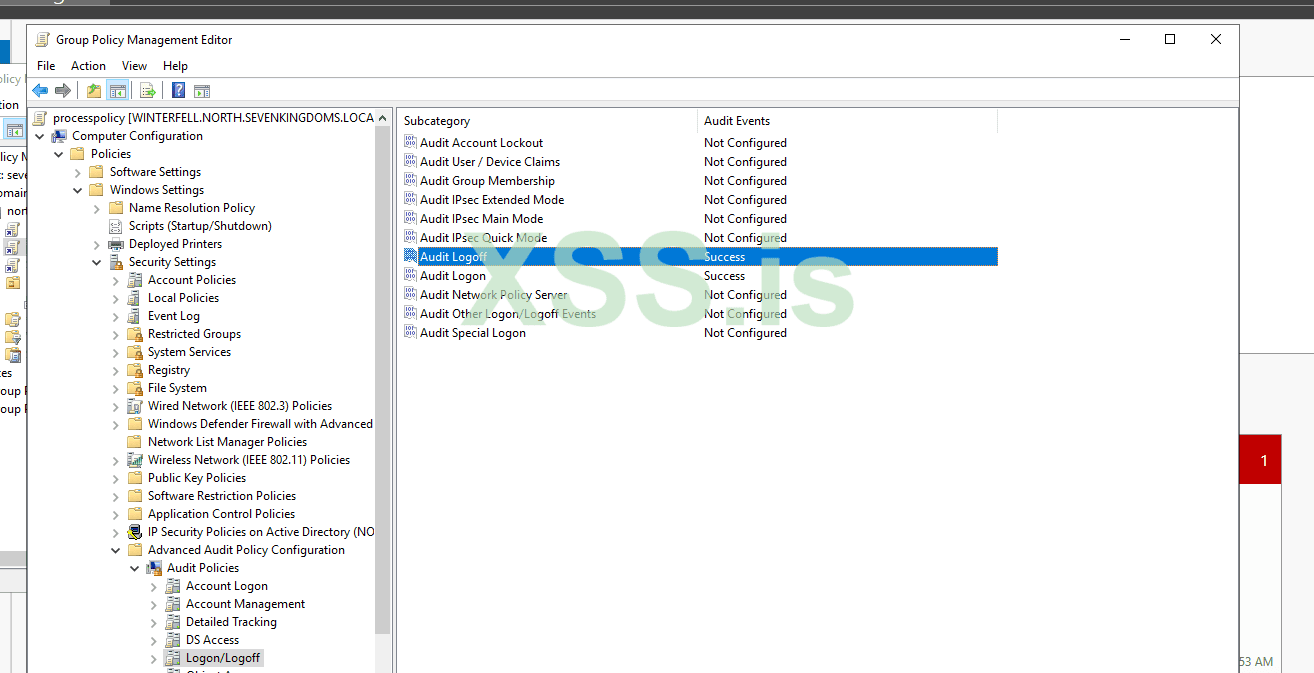Click the blue Back arrow in toolbar
This screenshot has height=673, width=1314.
coord(40,91)
